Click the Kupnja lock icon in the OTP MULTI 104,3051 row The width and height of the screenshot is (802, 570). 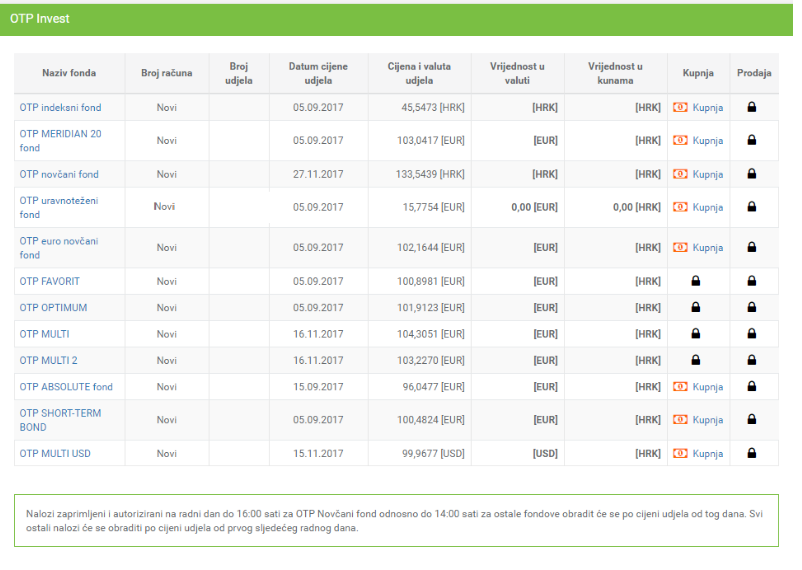click(x=696, y=334)
